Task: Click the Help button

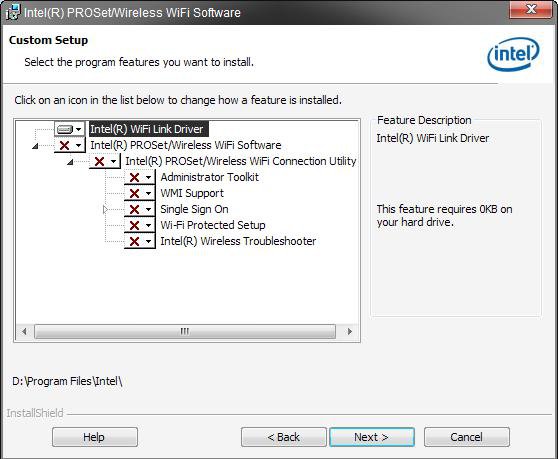Action: (95, 437)
